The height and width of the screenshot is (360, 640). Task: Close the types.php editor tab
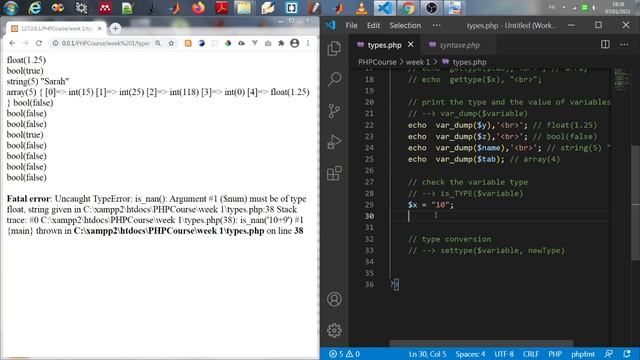[x=411, y=44]
